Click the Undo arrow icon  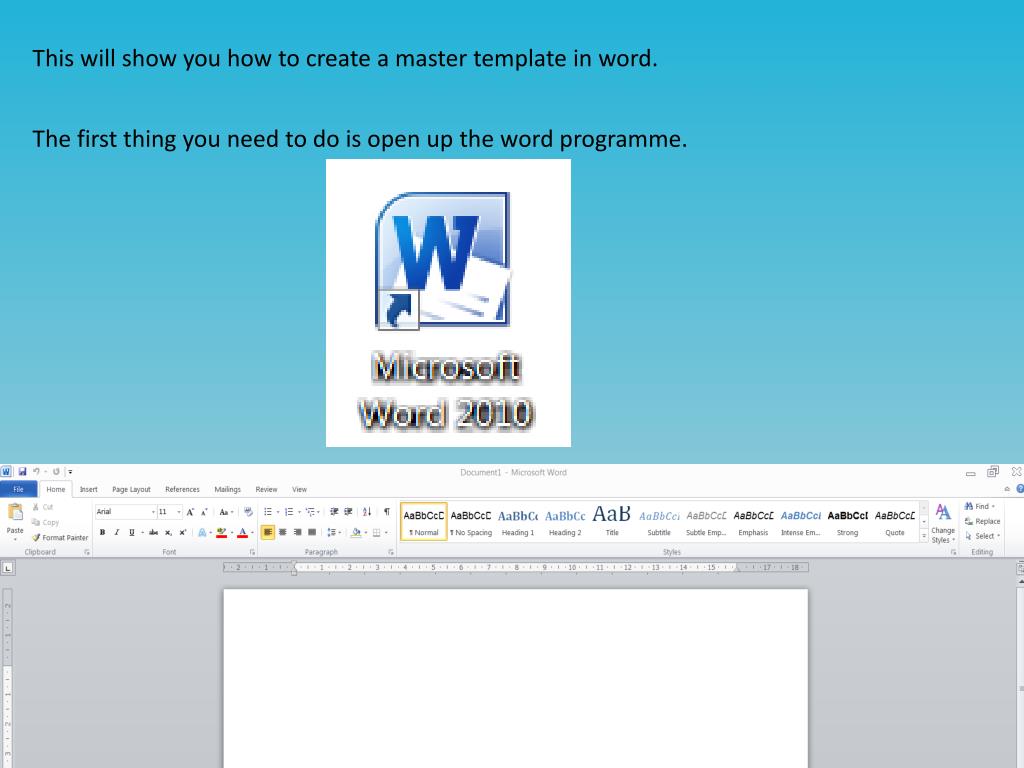click(x=37, y=472)
